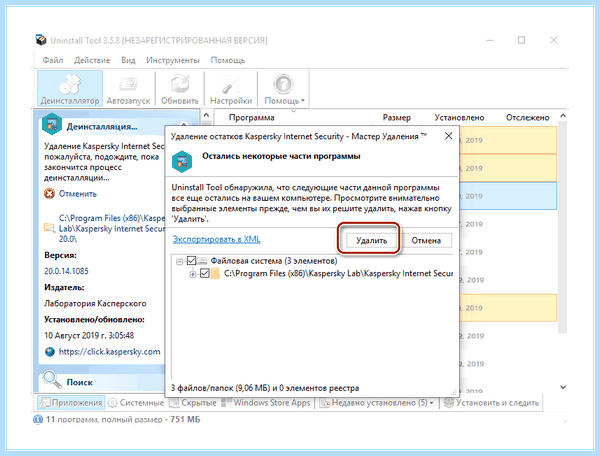Screen dimensions: 600x456
Task: Sort by the Программа column header
Action: [251, 118]
